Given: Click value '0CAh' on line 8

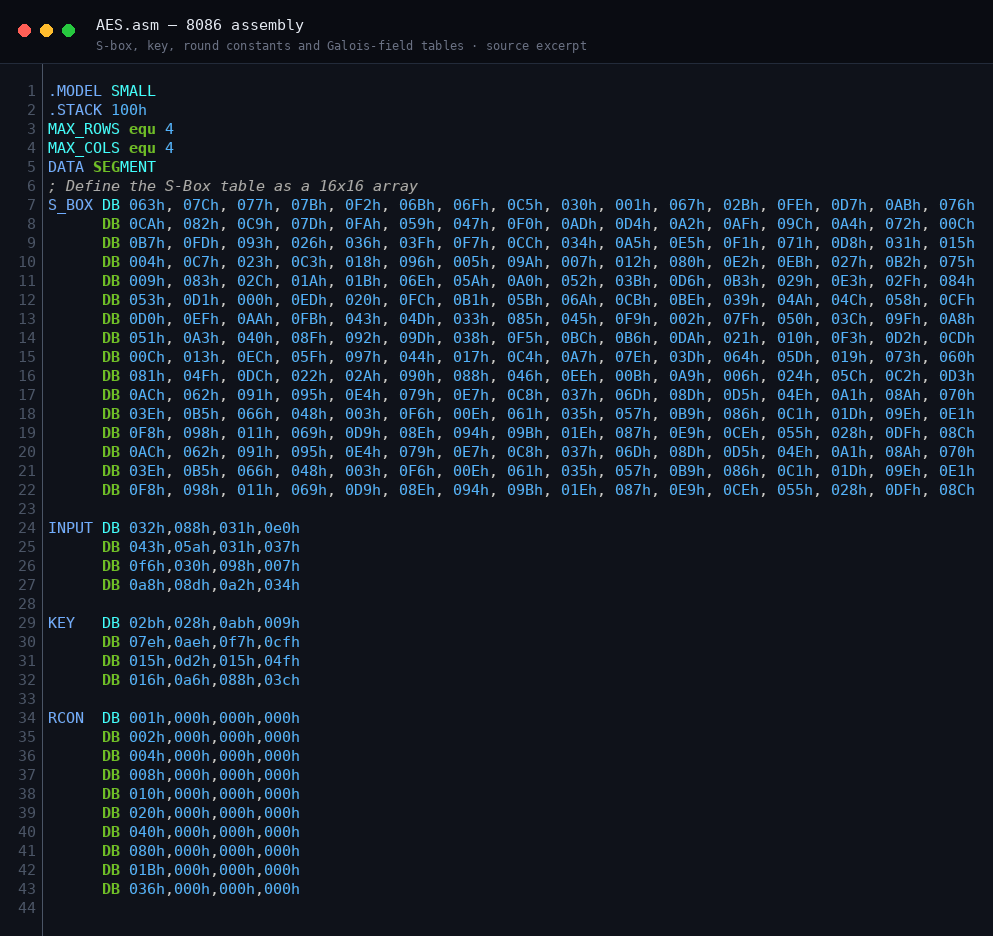Looking at the screenshot, I should click(147, 224).
